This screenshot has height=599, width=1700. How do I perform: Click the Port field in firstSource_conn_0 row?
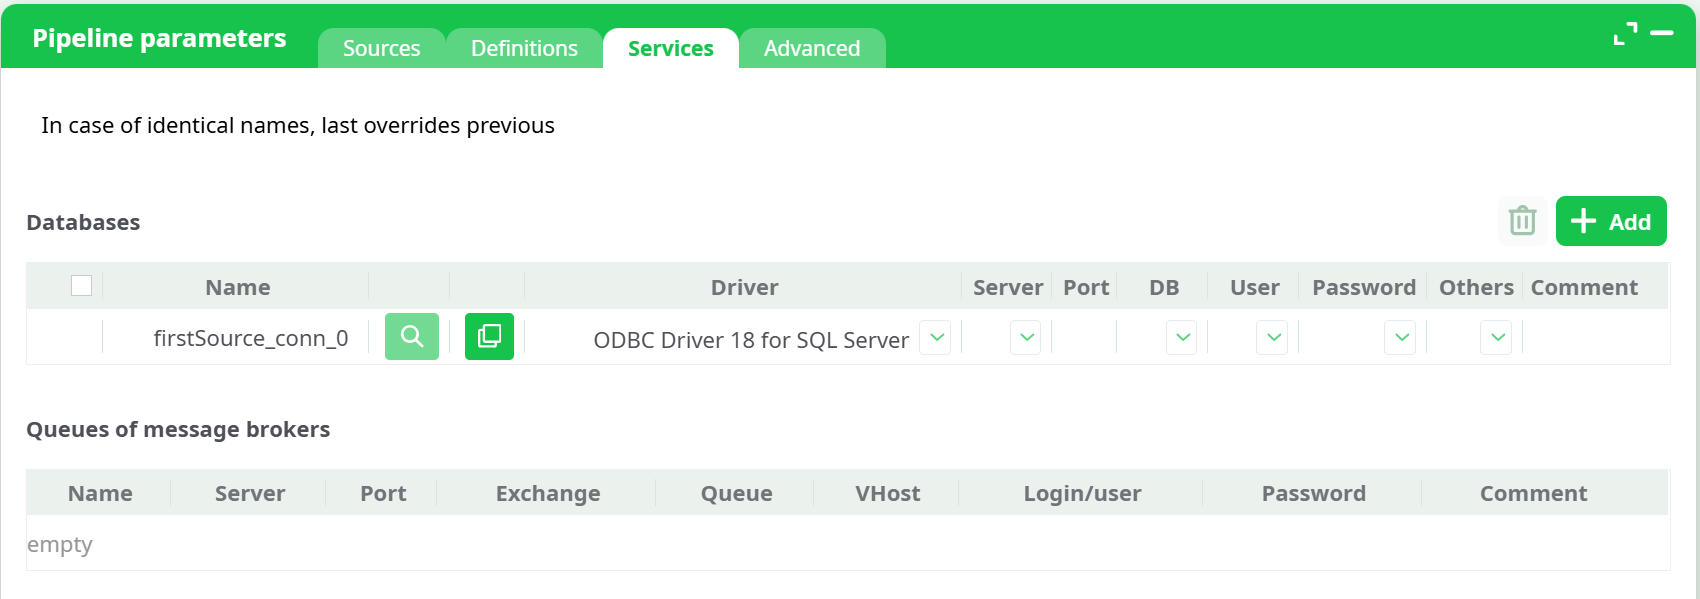pos(1085,337)
